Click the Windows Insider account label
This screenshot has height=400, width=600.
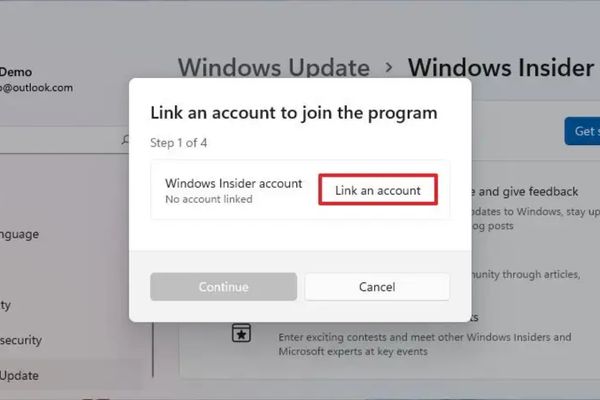point(233,183)
